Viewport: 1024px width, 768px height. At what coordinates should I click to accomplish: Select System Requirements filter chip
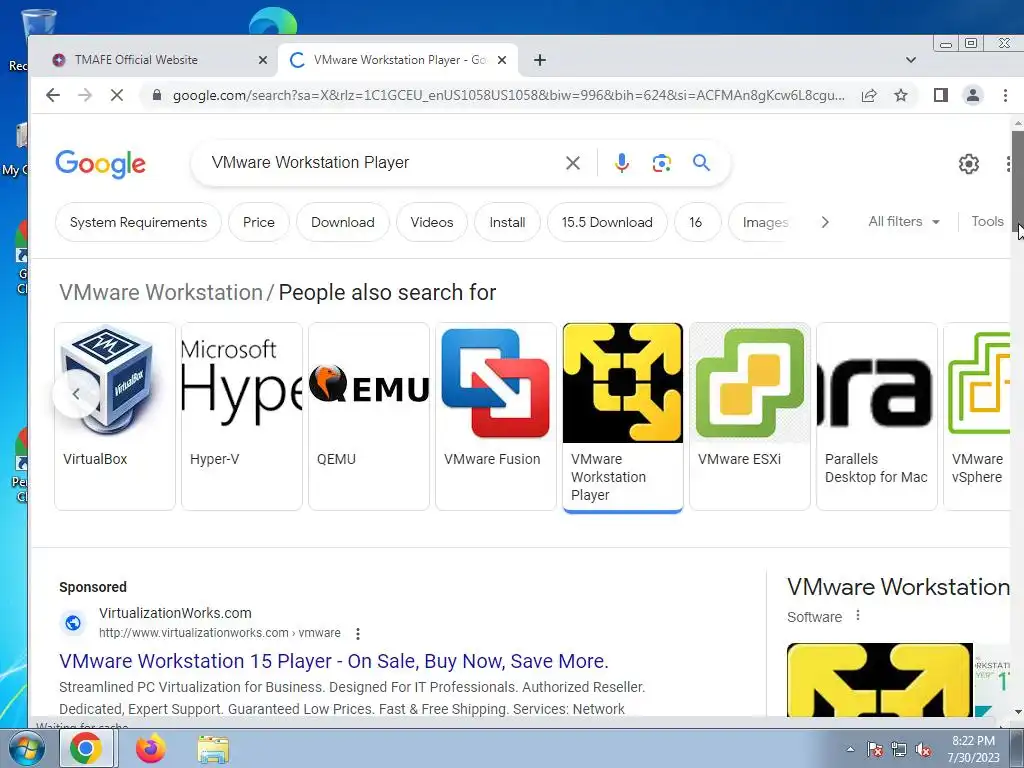coord(138,222)
